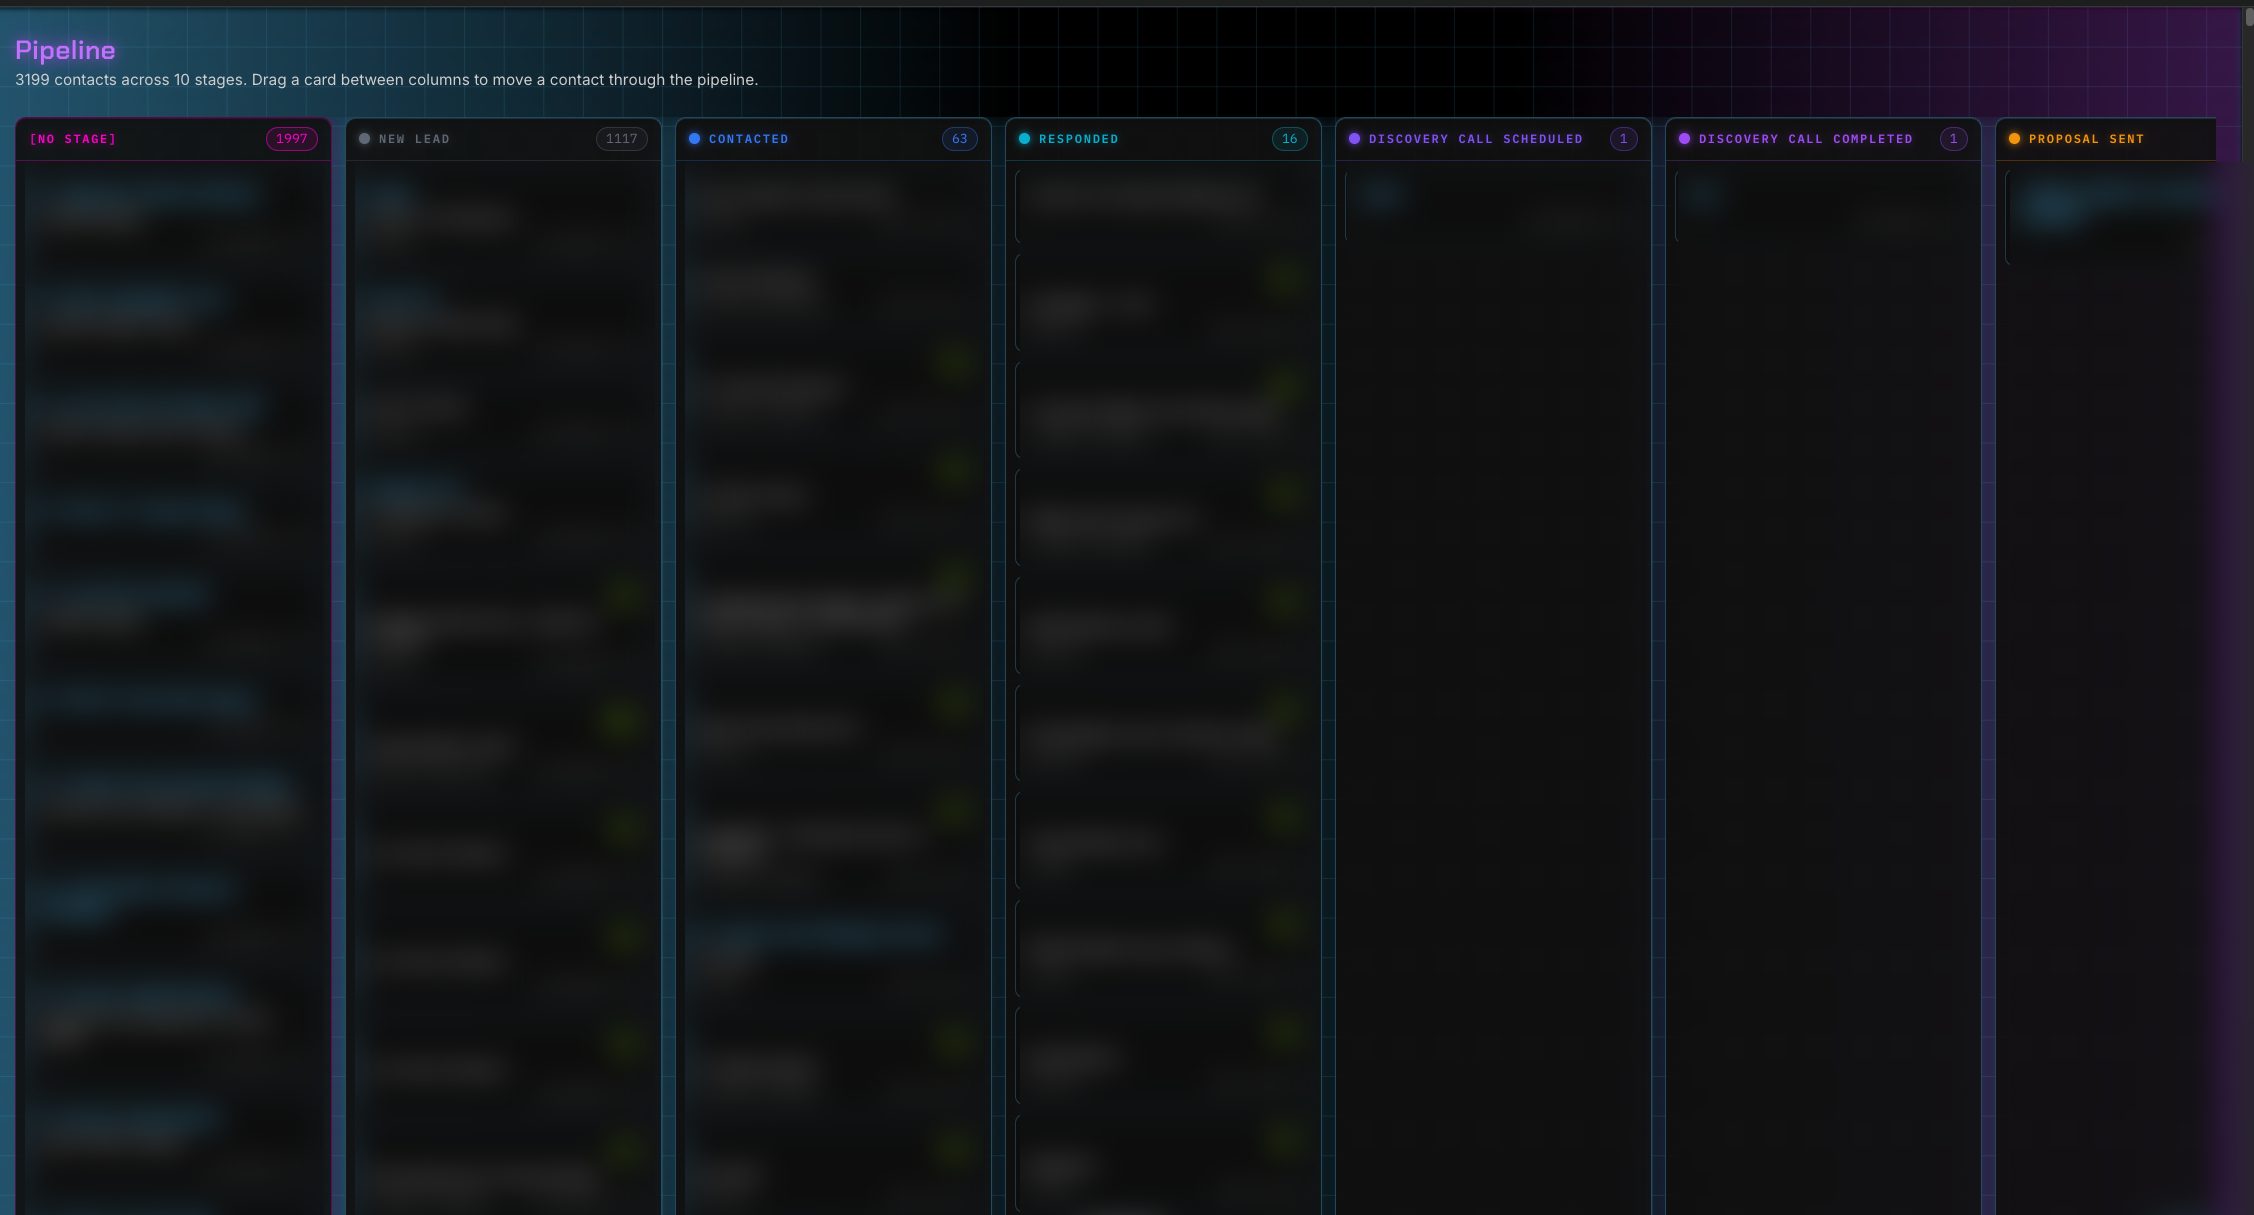Click the contacts across stages description text
Viewport: 2254px width, 1215px height.
386,80
